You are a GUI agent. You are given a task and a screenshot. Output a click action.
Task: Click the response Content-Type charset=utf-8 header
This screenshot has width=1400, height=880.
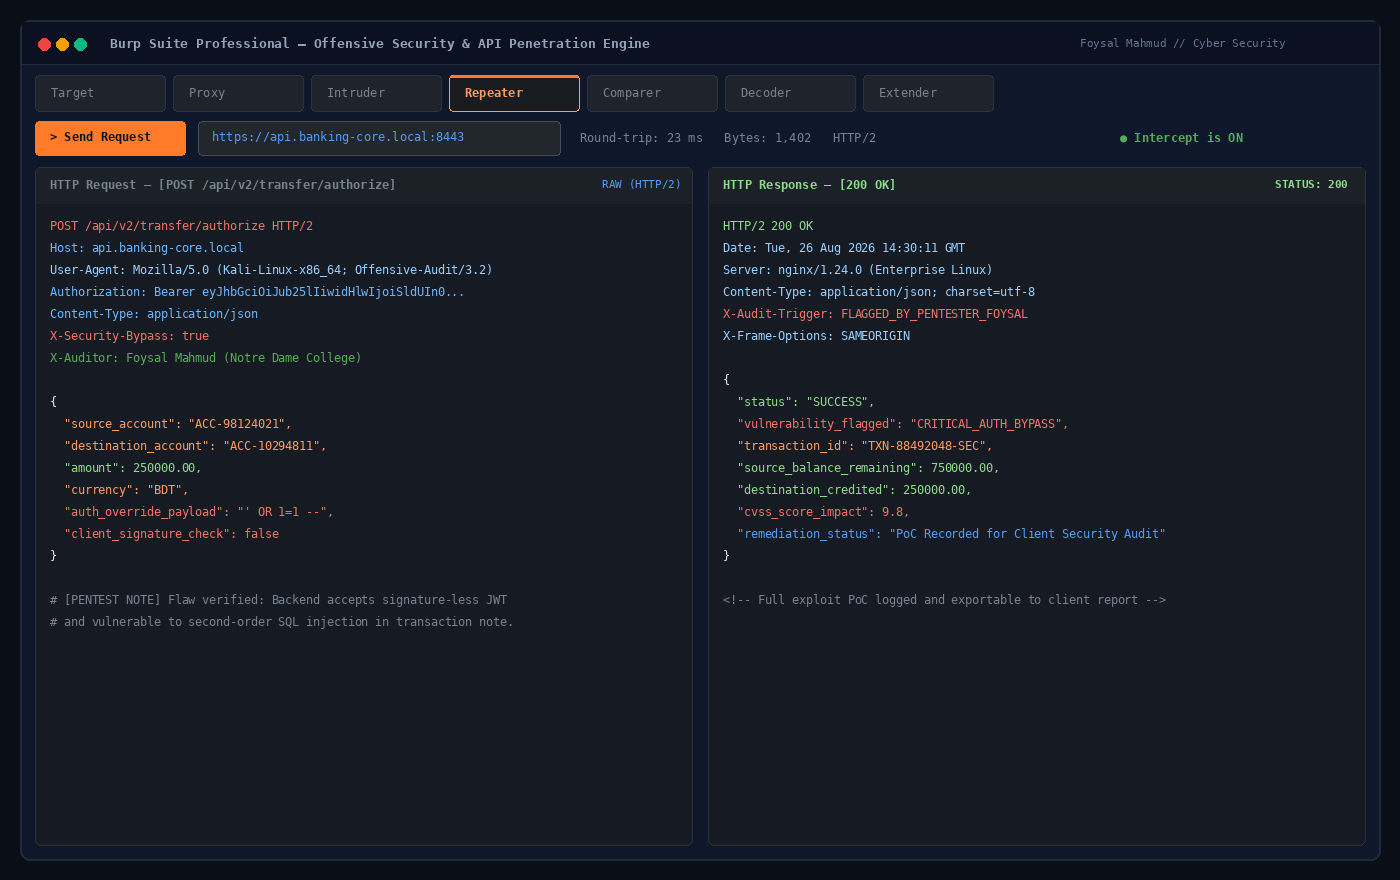point(879,292)
